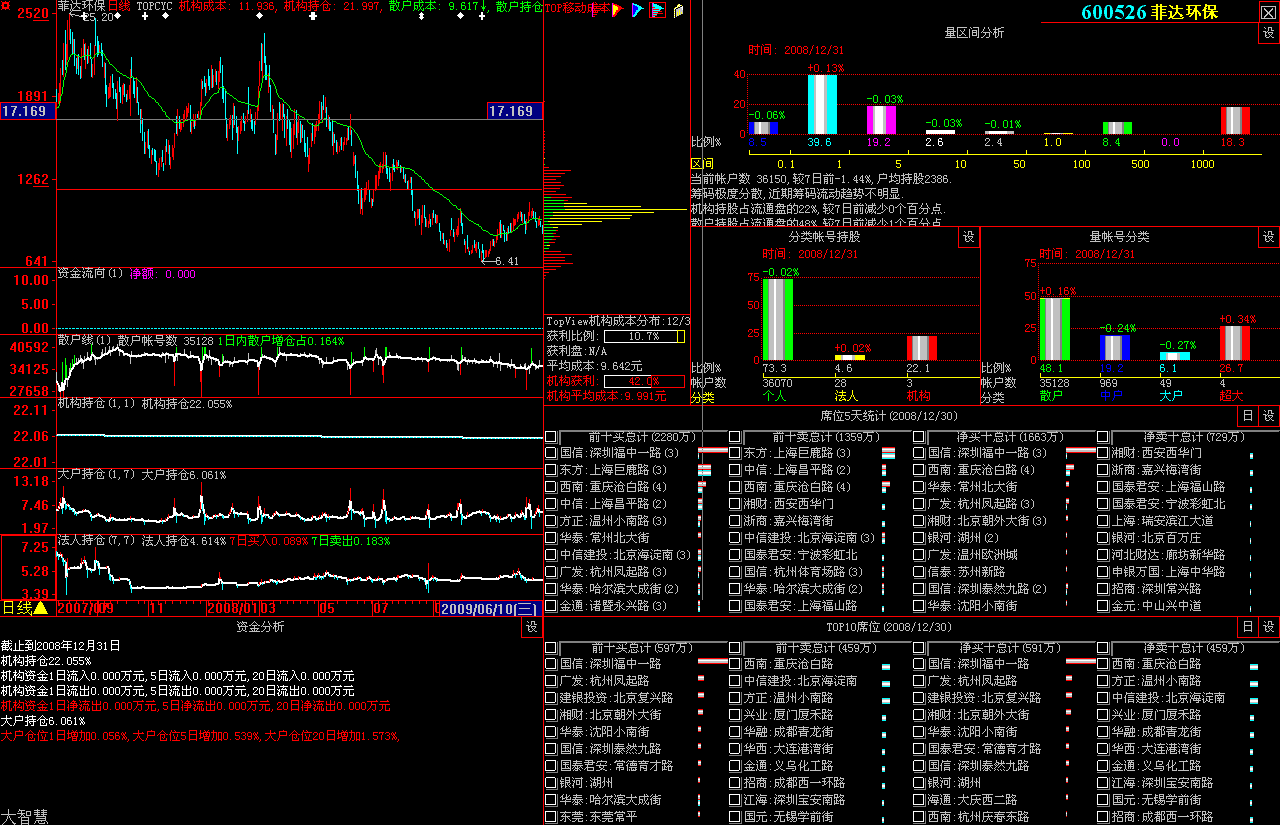The width and height of the screenshot is (1280, 825).
Task: Click 日 button in 席位5天统计 header
Action: tap(1247, 416)
